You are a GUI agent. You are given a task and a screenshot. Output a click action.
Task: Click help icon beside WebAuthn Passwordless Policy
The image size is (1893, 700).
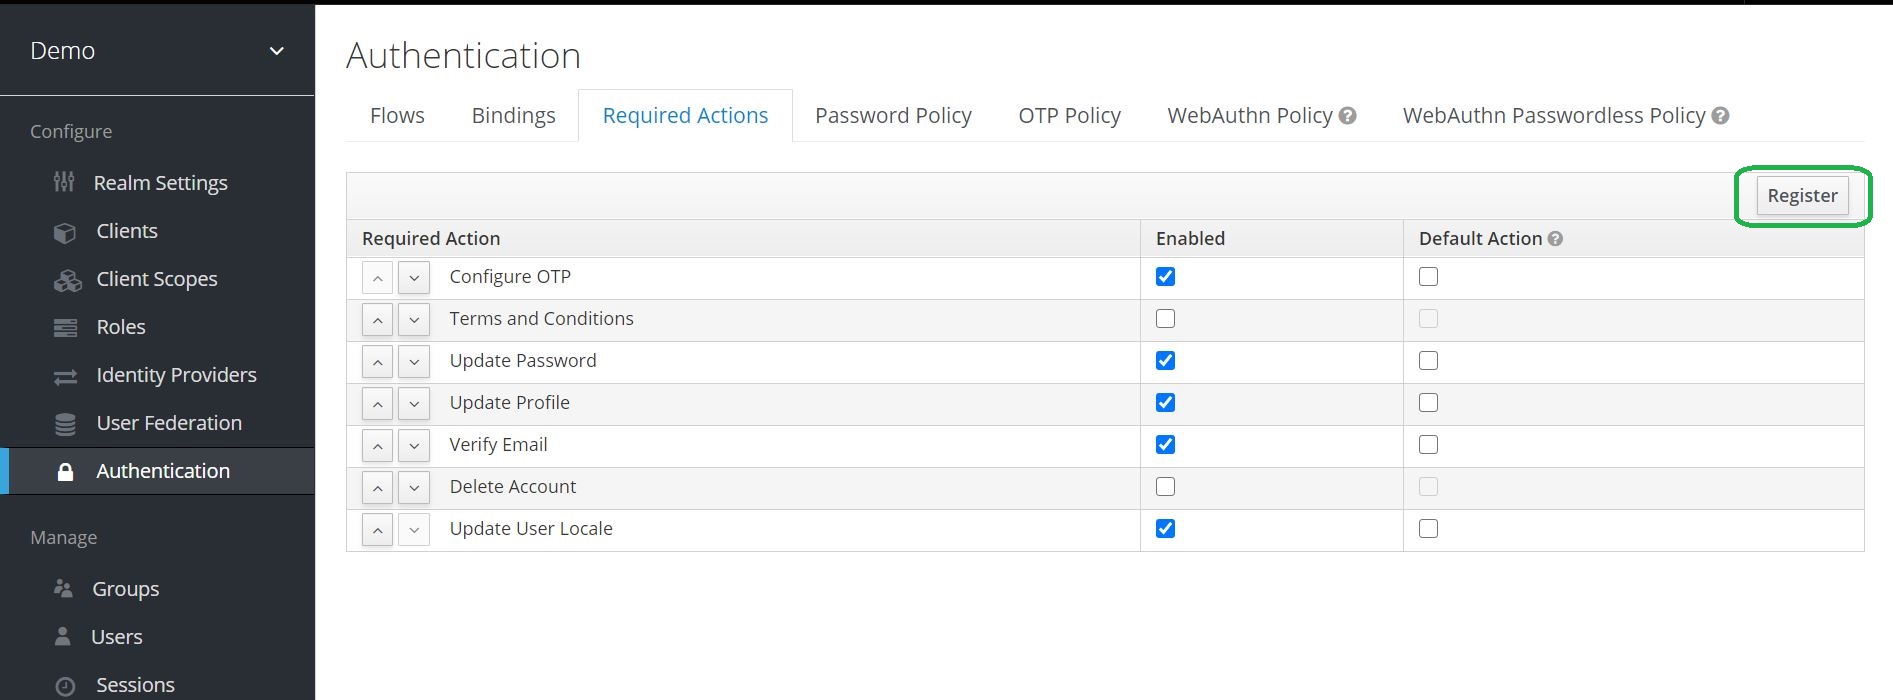1720,116
